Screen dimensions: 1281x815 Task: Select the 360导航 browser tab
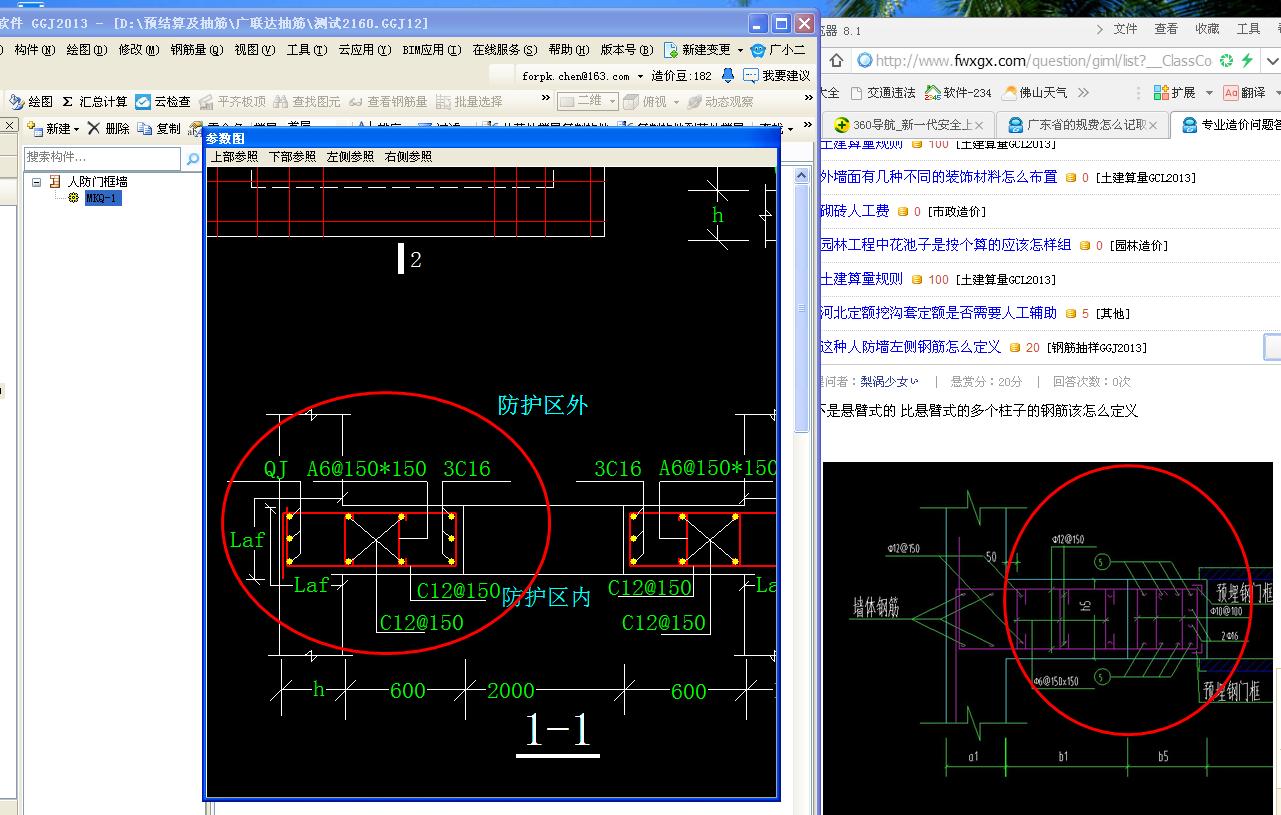tap(908, 125)
